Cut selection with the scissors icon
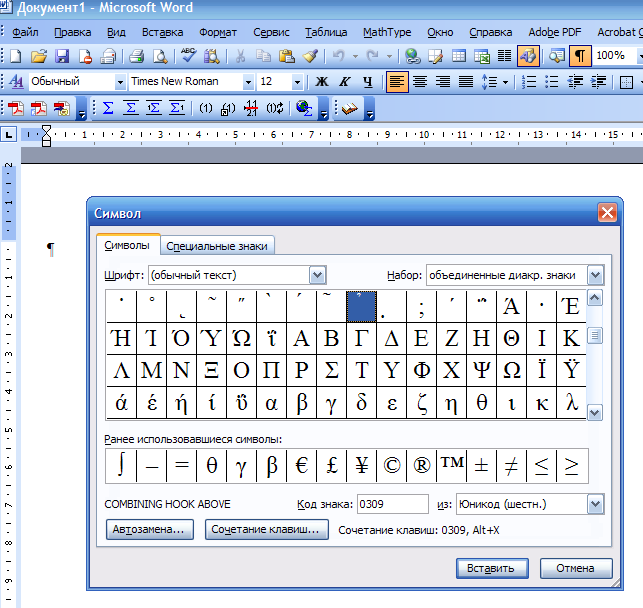The image size is (643, 608). (240, 56)
